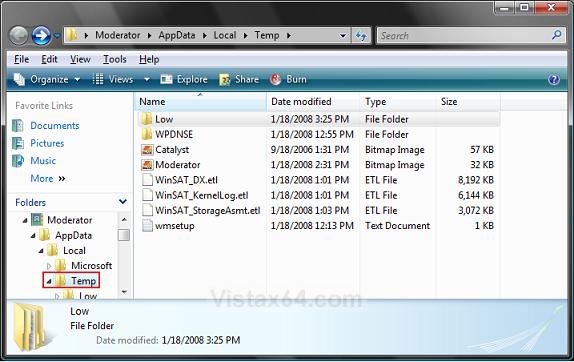Viewport: 574px width, 362px height.
Task: Select the WPDNSE folder icon
Action: click(x=146, y=134)
